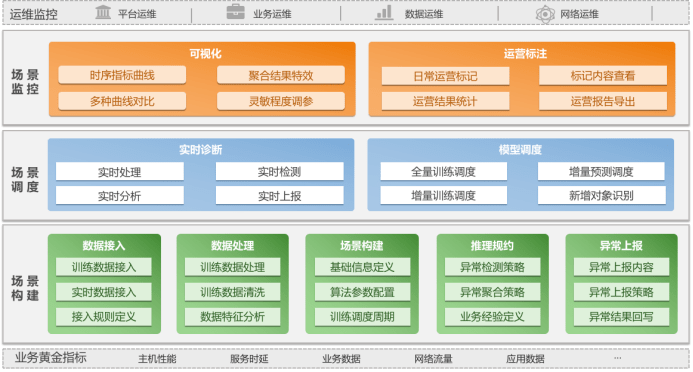Select the 数据特征分析 box
The width and height of the screenshot is (693, 372).
(232, 317)
